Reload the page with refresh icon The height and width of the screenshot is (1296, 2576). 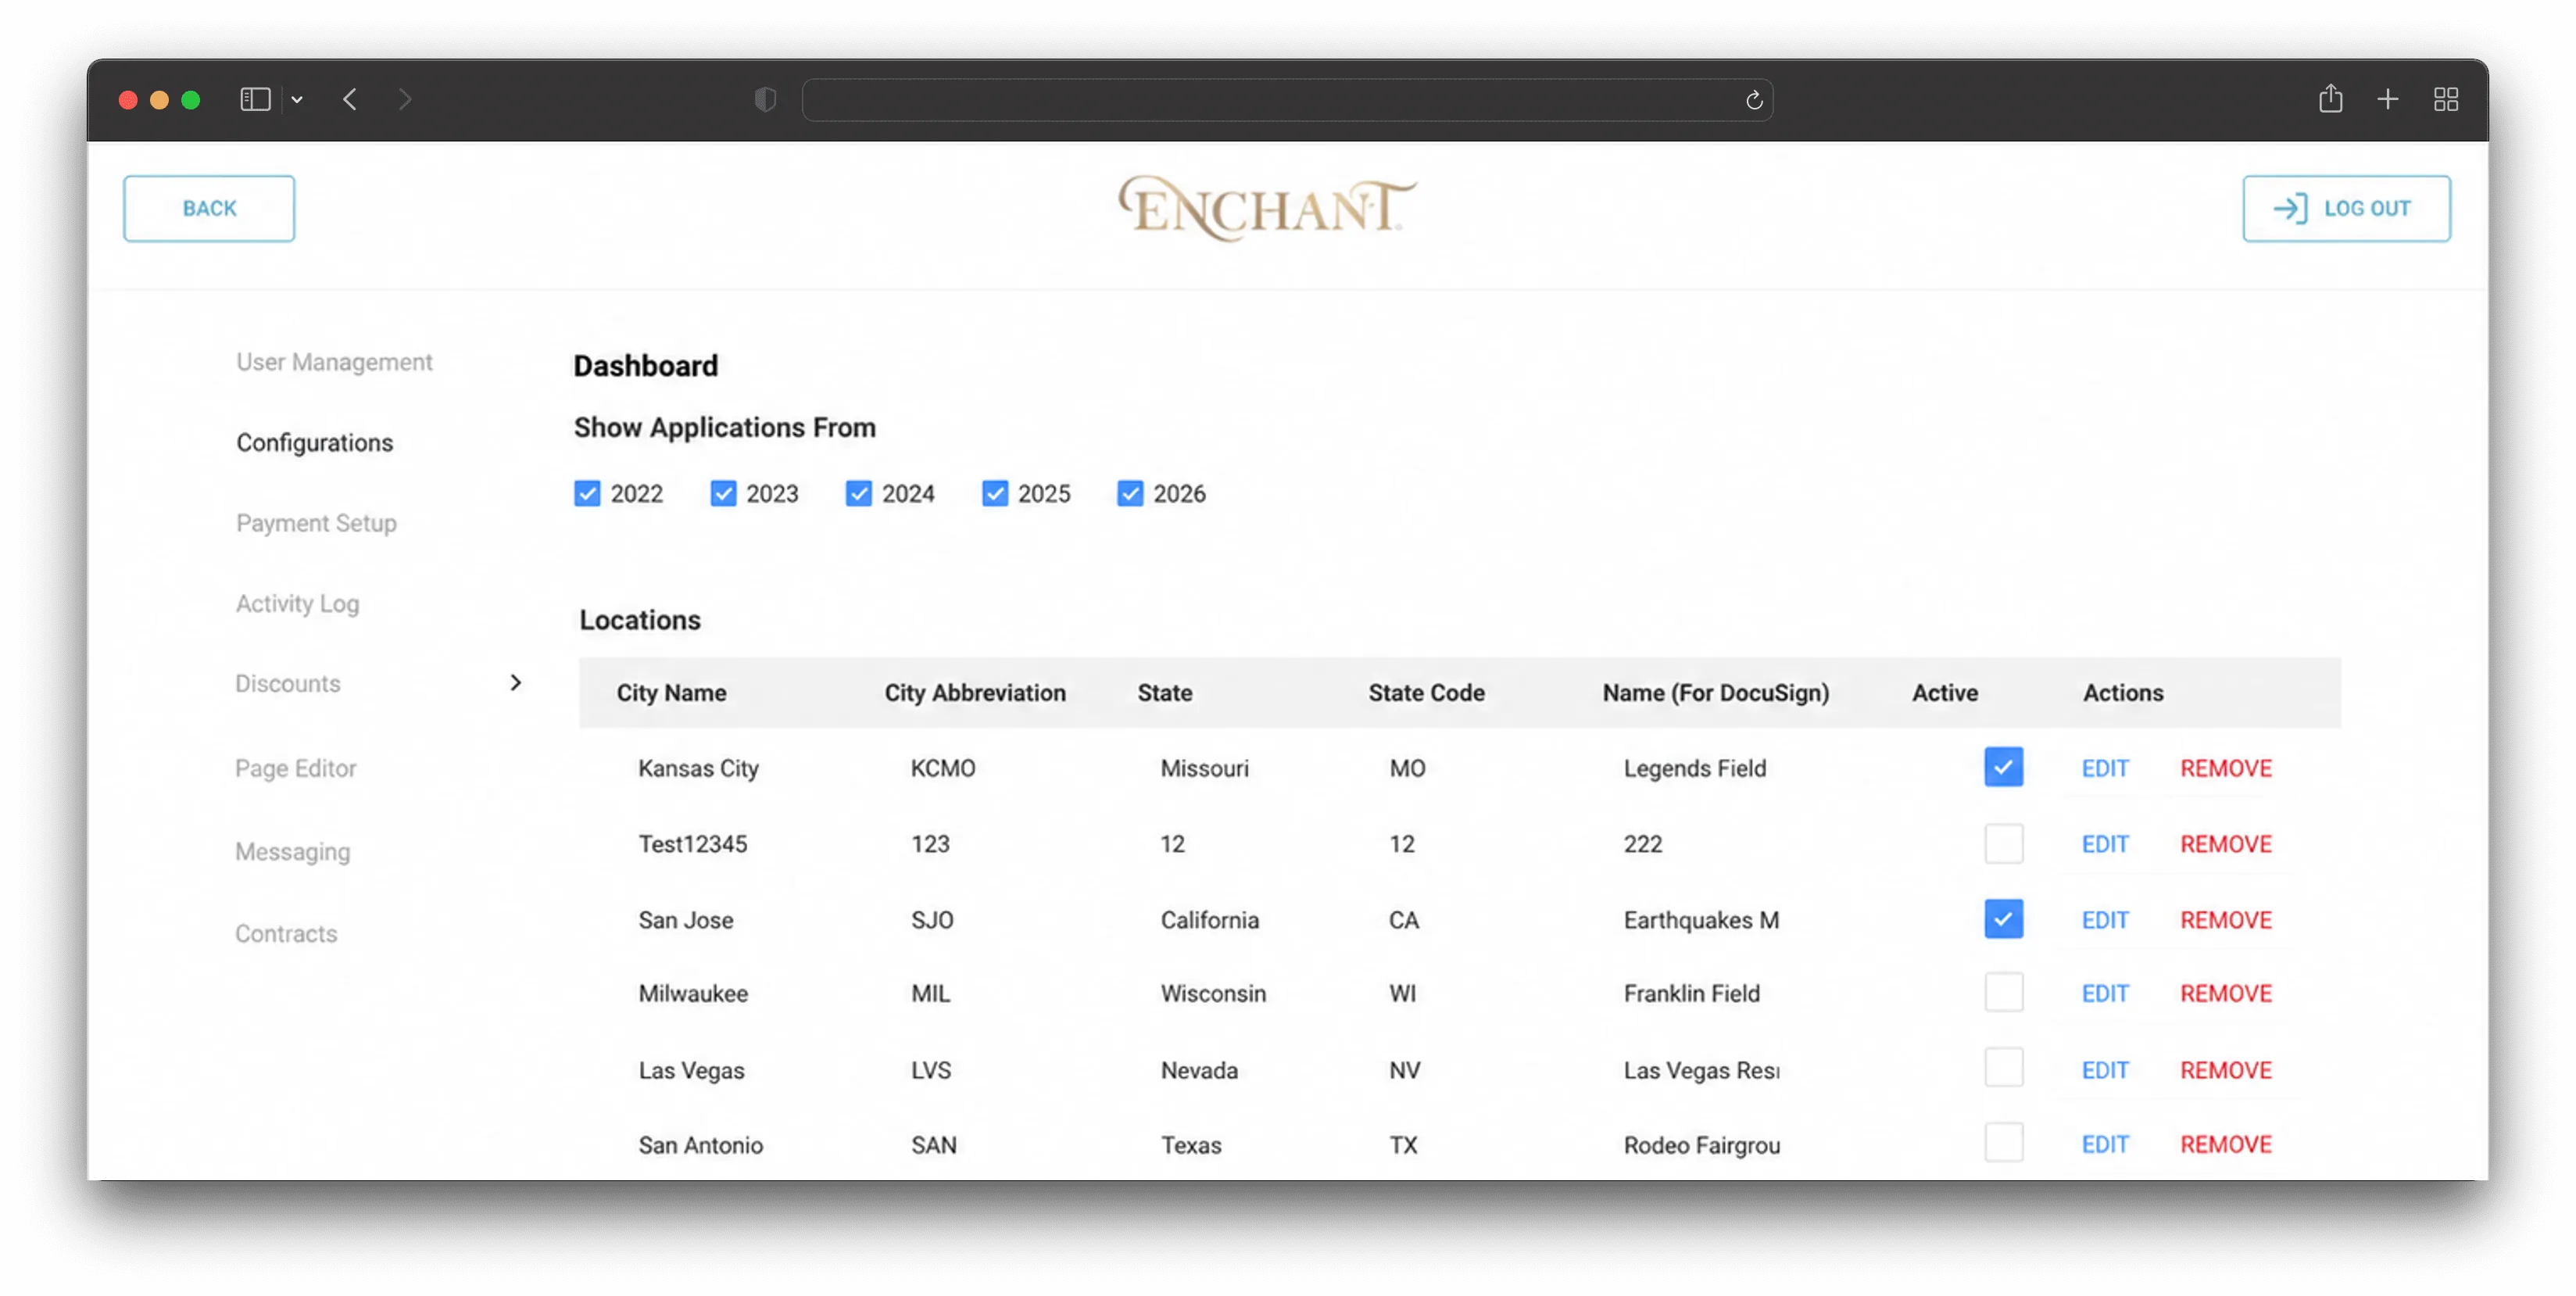pos(1753,100)
